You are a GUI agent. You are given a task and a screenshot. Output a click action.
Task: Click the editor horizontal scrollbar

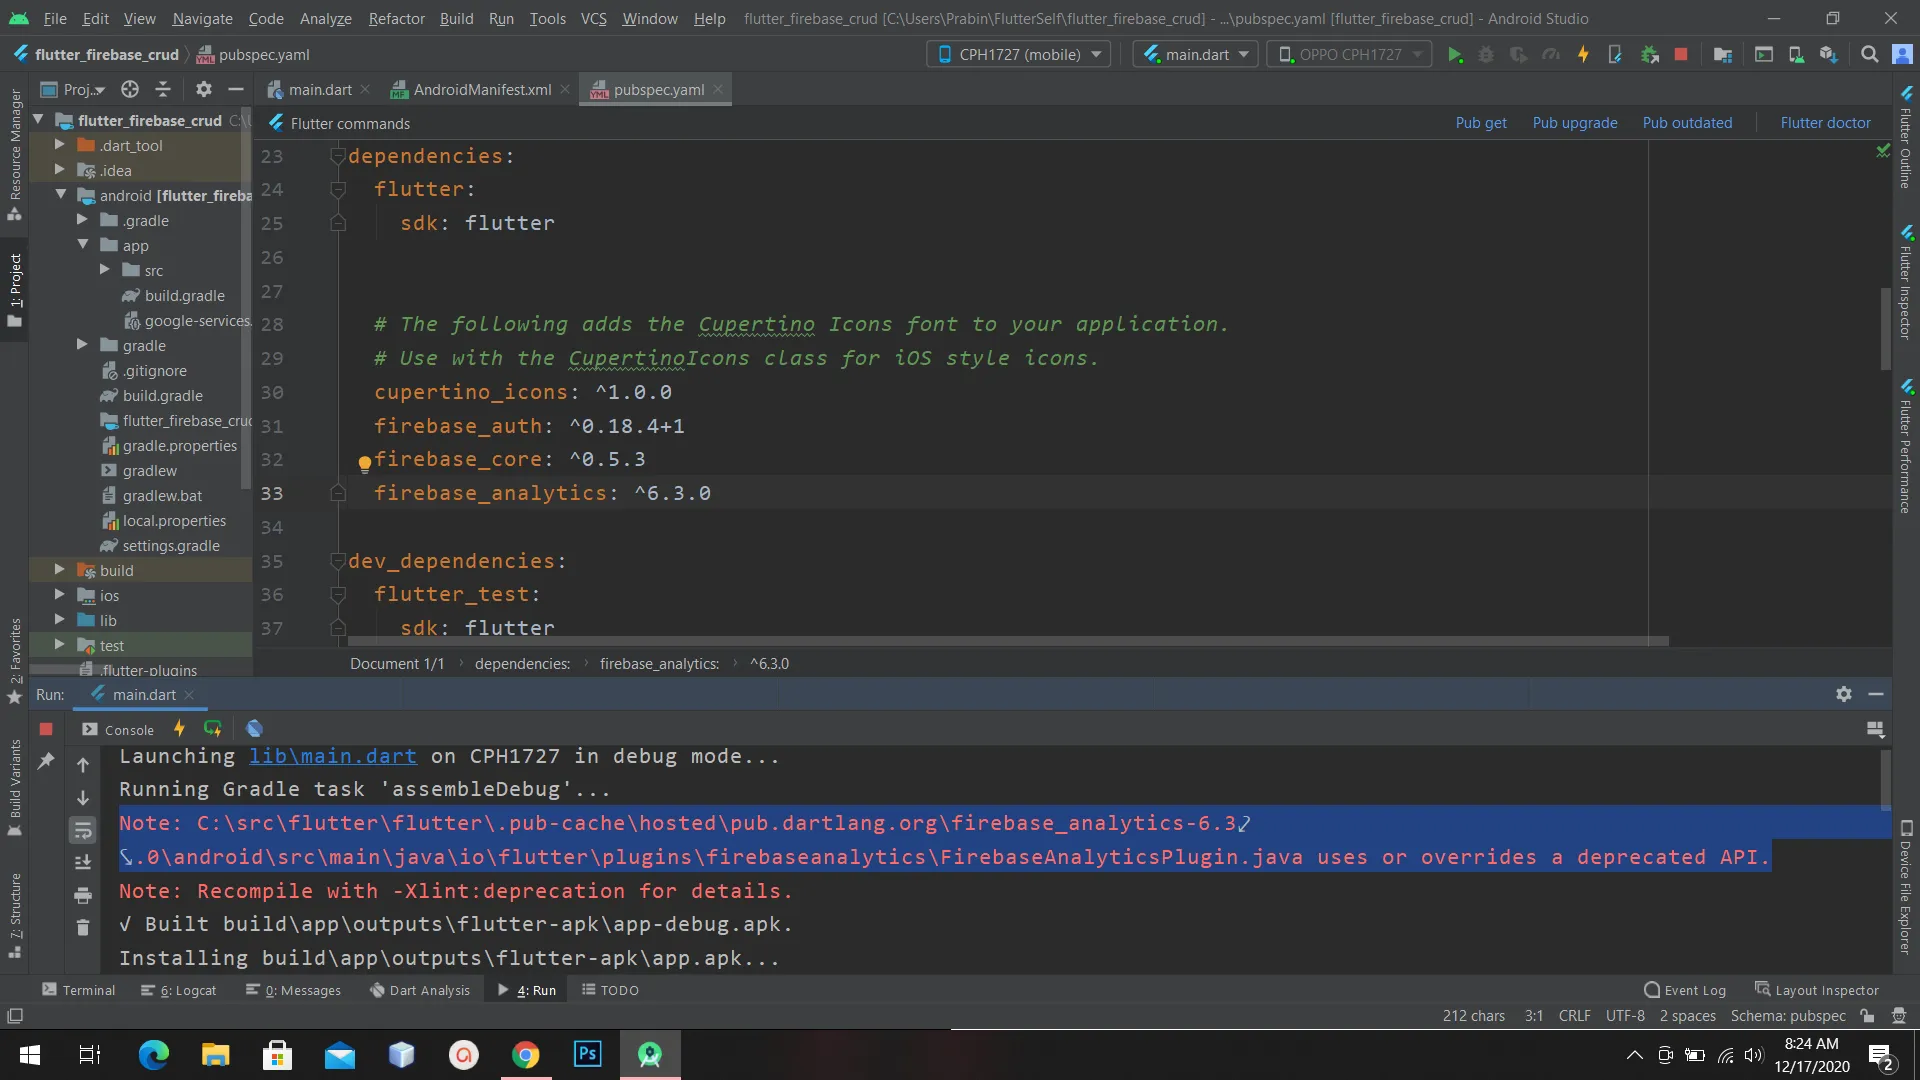click(1000, 641)
